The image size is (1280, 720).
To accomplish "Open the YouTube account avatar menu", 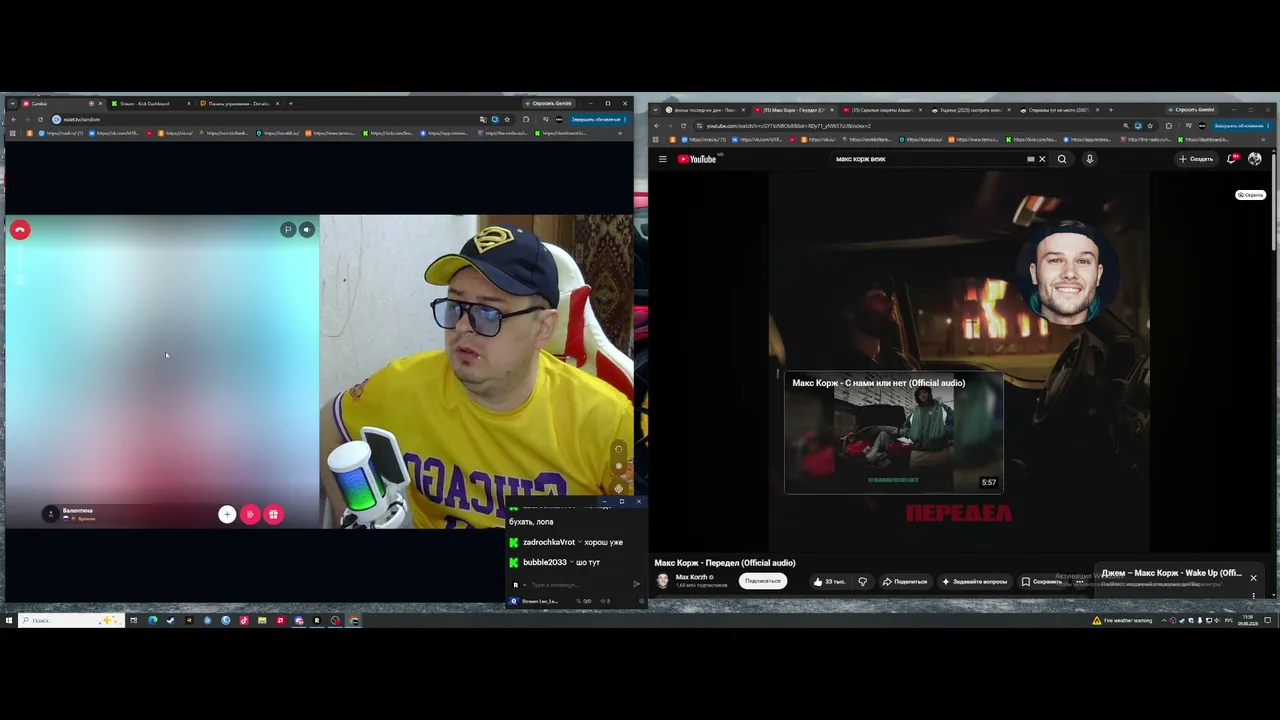I will pos(1255,159).
